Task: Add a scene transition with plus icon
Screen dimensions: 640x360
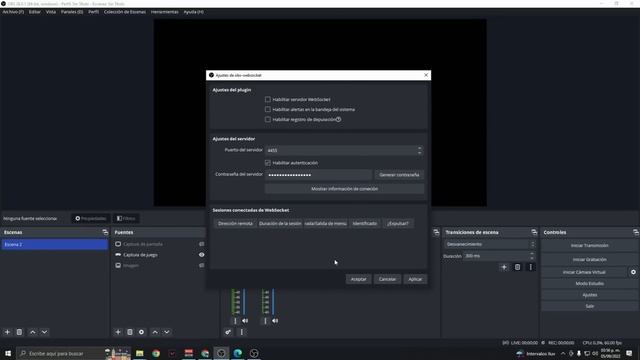Action: [x=504, y=267]
